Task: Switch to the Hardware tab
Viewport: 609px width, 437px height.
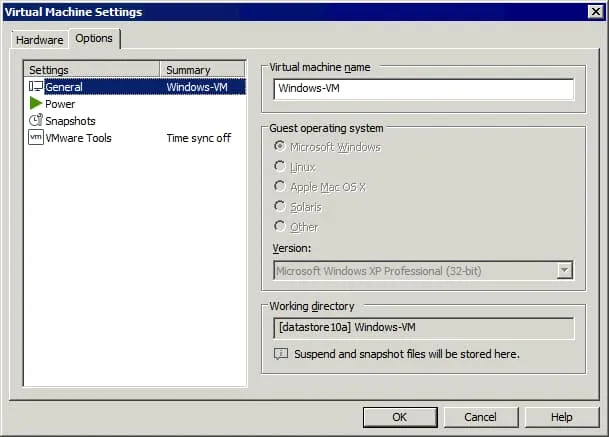Action: point(40,40)
